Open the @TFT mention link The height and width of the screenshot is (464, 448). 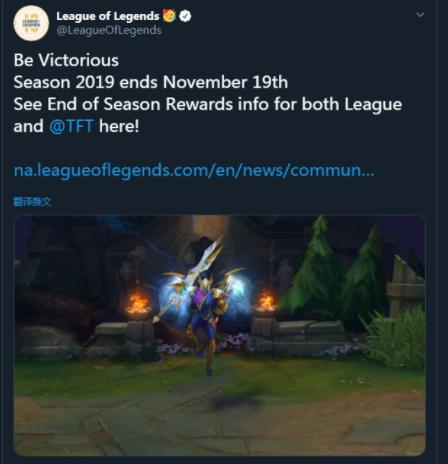(x=71, y=126)
